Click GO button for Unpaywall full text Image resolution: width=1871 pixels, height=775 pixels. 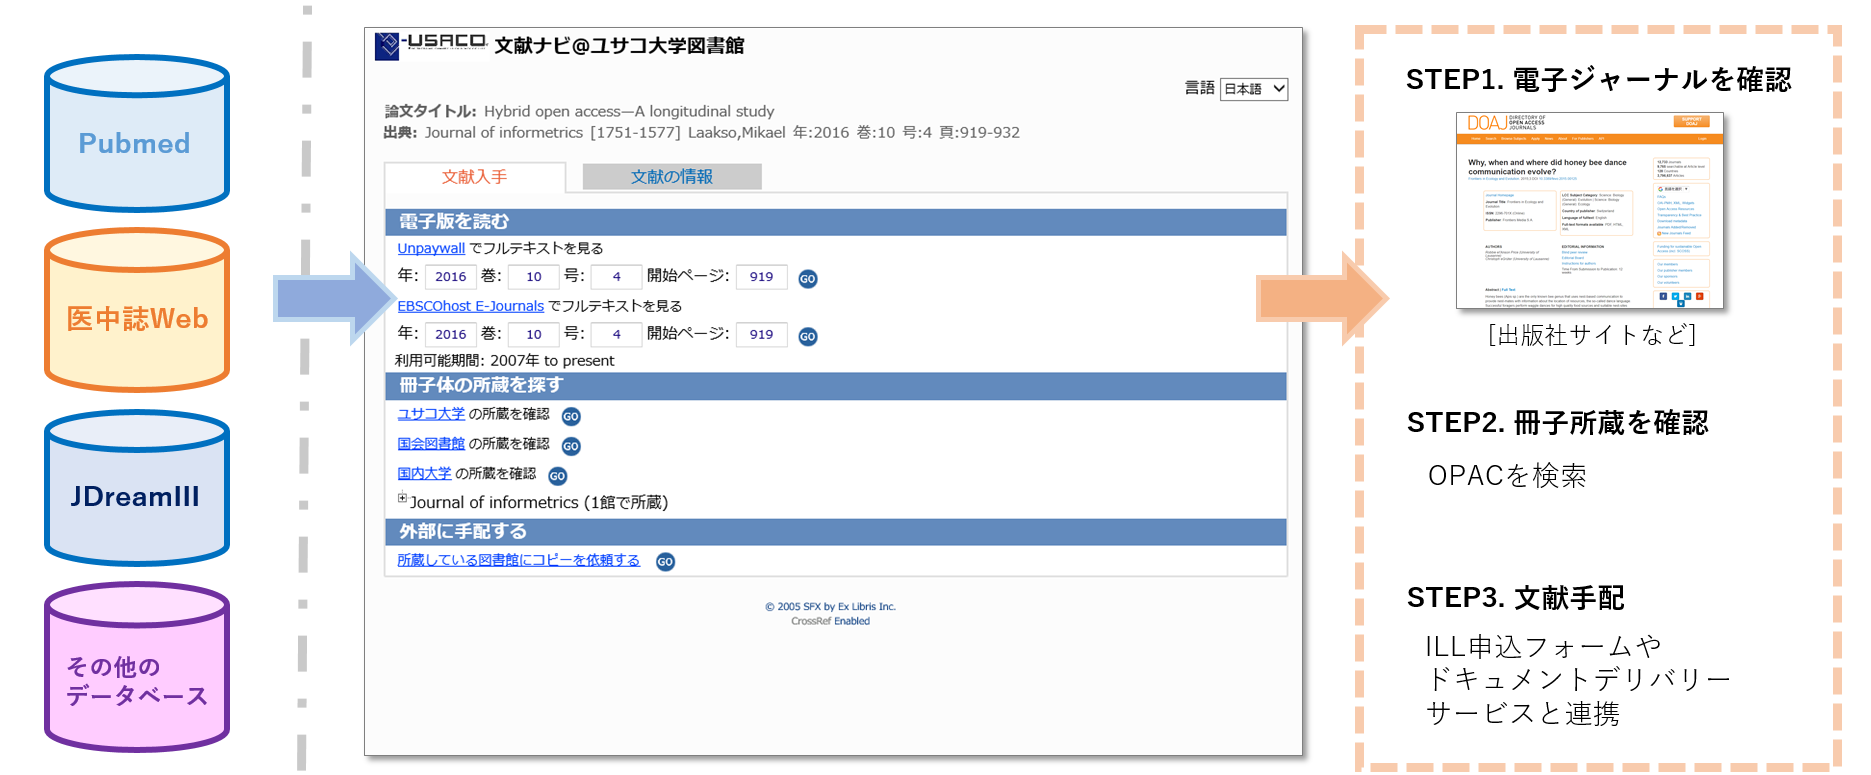pos(808,279)
